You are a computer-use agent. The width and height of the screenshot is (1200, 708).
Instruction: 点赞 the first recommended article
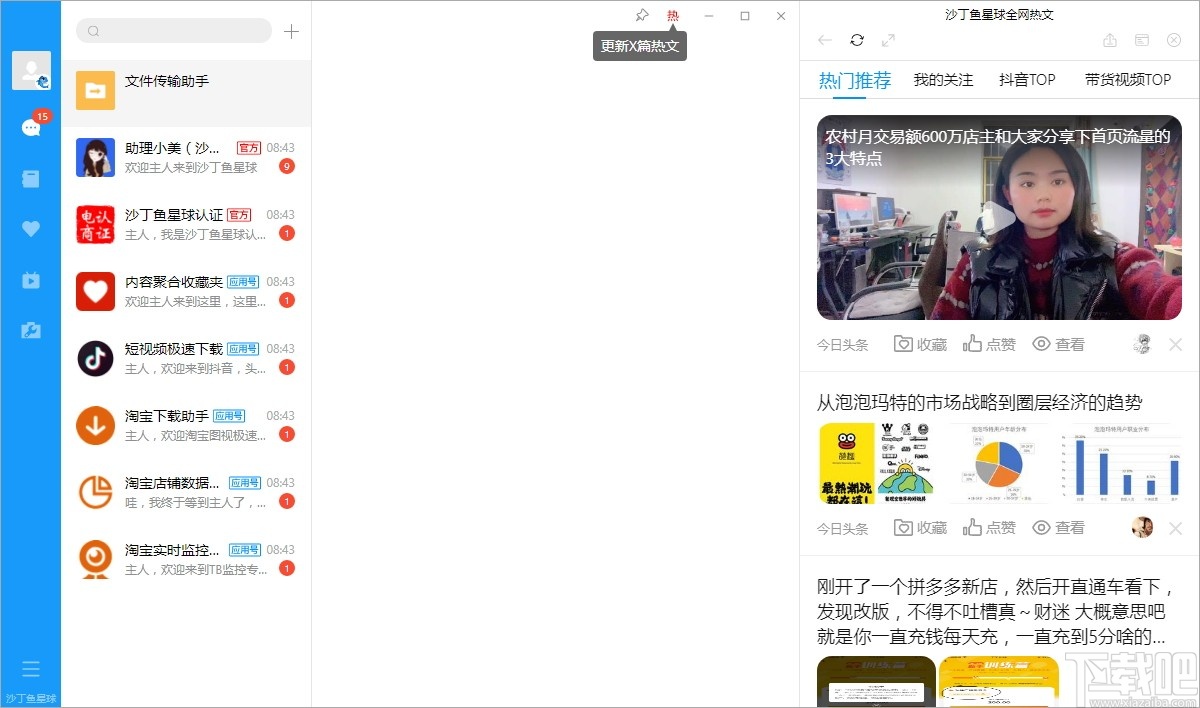[x=989, y=343]
